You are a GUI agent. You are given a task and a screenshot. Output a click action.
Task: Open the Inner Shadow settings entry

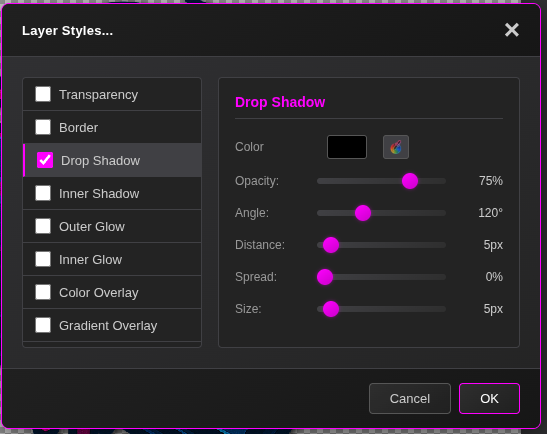tap(112, 193)
